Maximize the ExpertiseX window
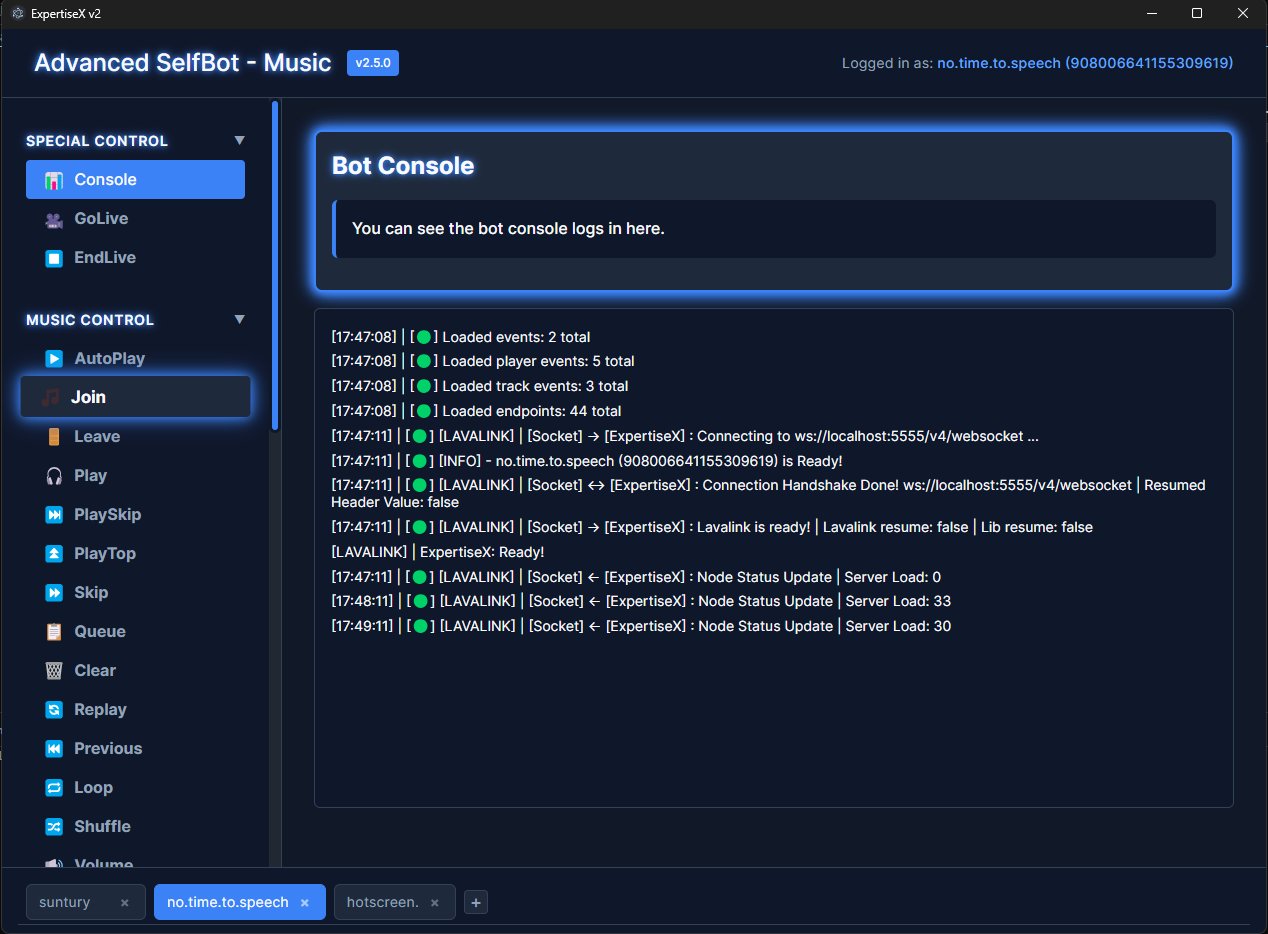 [1197, 14]
